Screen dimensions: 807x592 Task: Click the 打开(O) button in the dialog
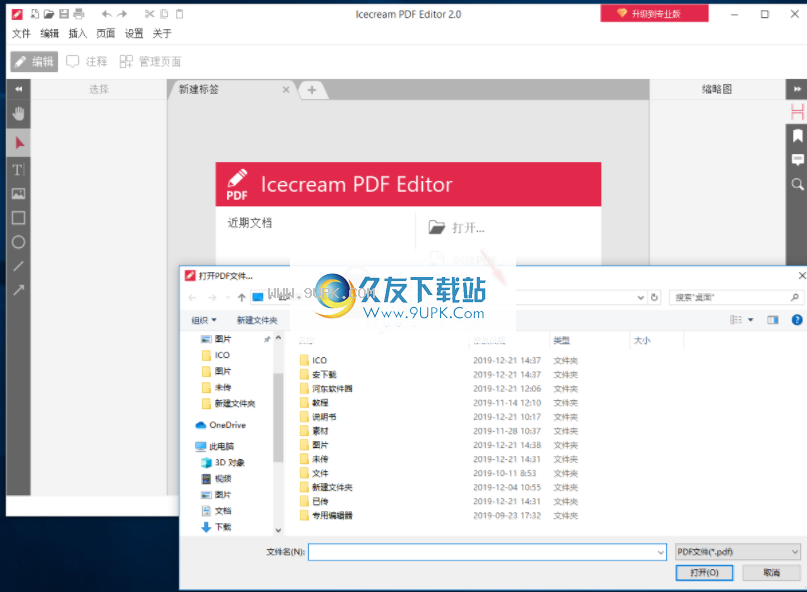point(704,572)
